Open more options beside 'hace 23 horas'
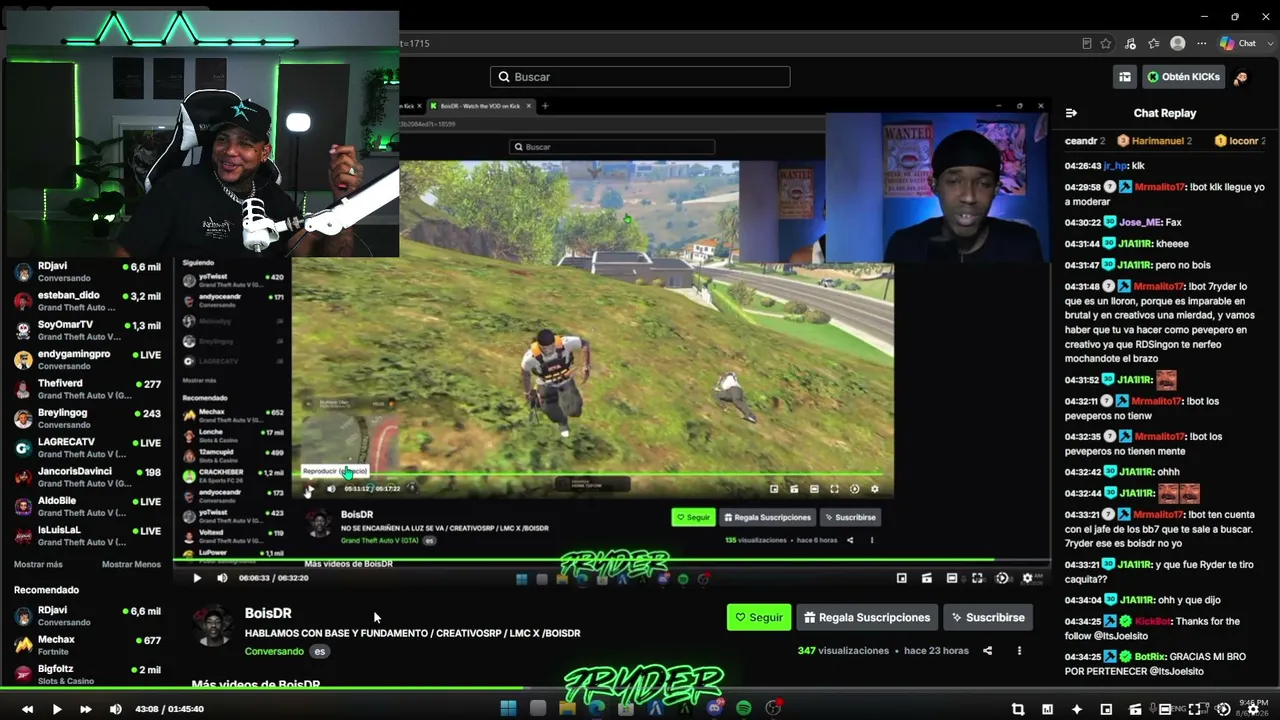 tap(1019, 651)
